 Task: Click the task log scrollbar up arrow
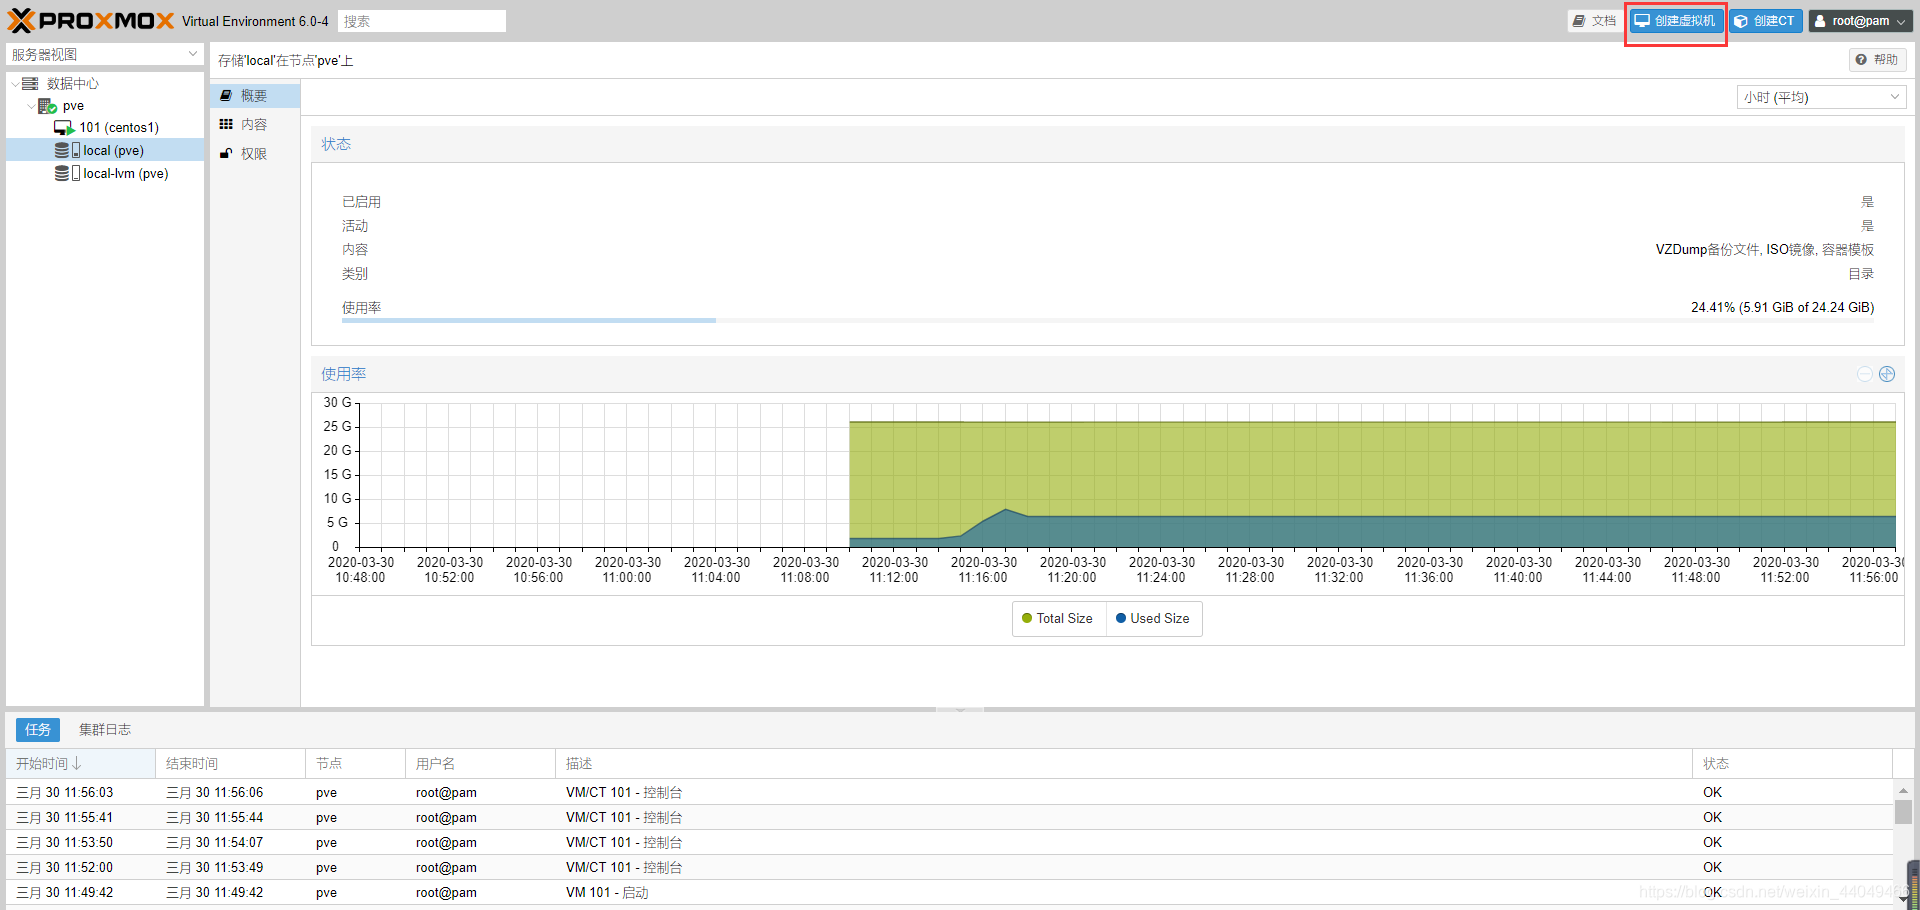pyautogui.click(x=1903, y=790)
